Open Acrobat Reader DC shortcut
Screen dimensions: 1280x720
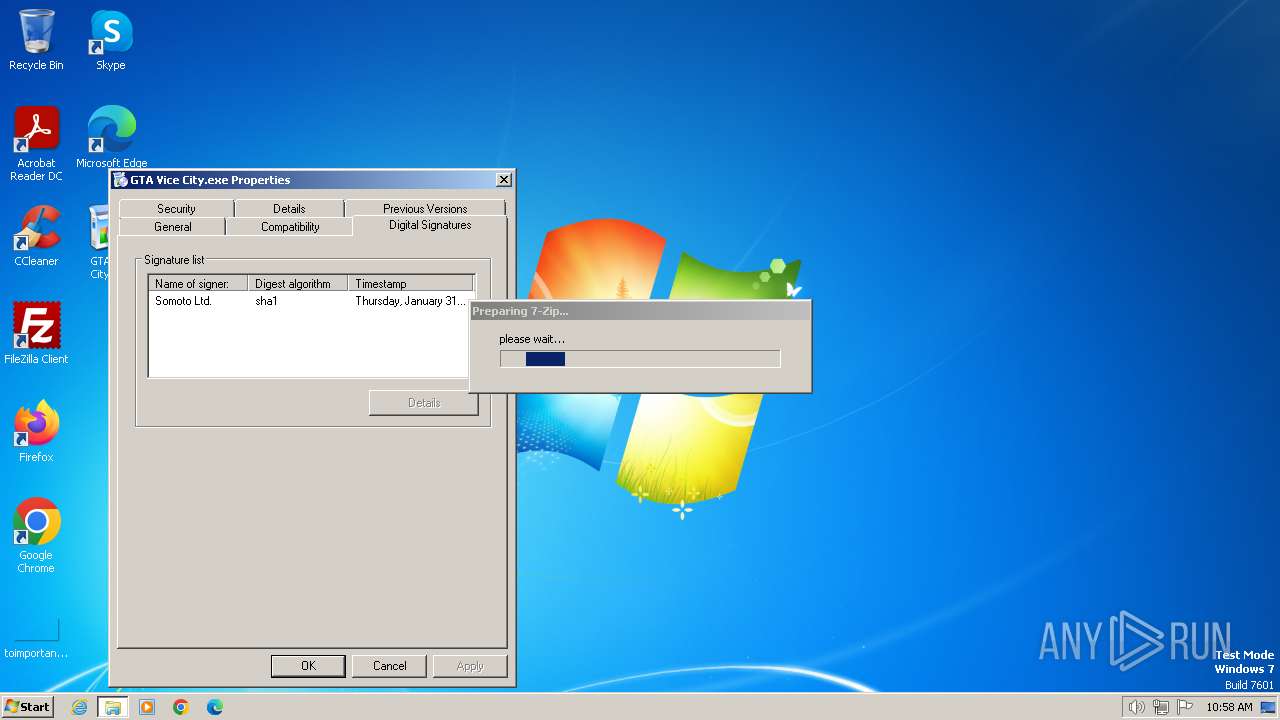coord(36,144)
